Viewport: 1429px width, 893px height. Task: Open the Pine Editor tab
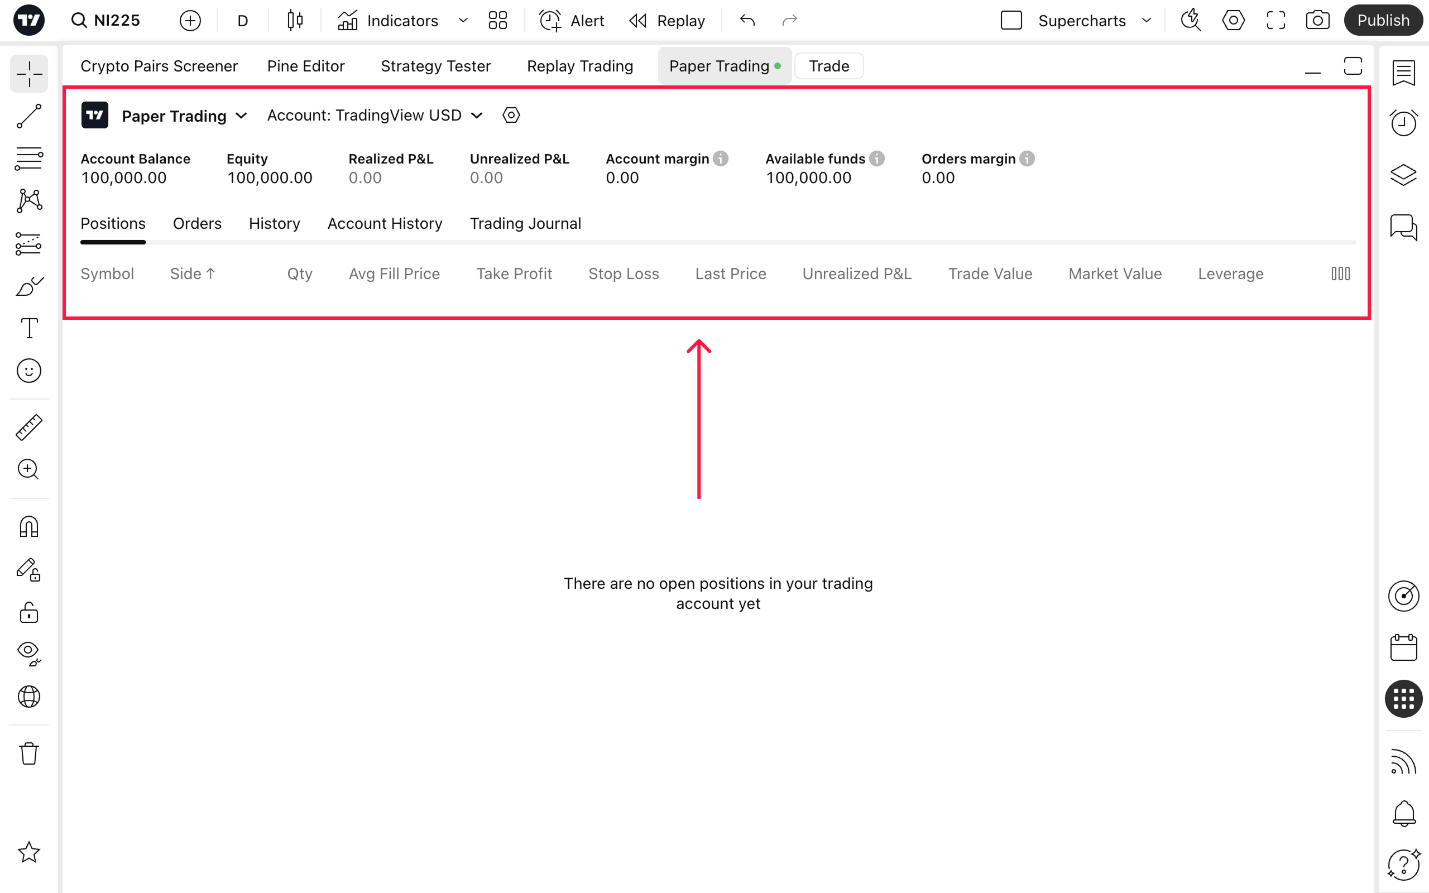[306, 66]
